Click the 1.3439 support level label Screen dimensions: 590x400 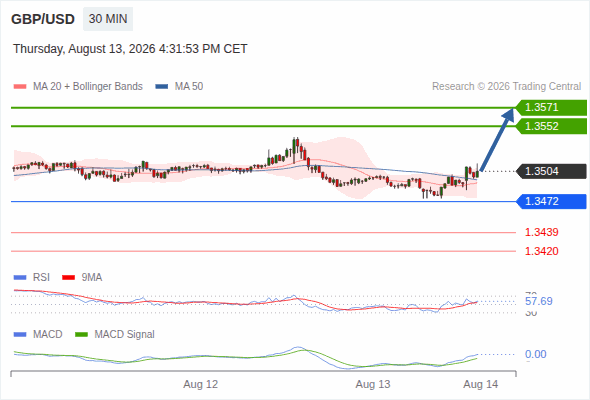[542, 232]
